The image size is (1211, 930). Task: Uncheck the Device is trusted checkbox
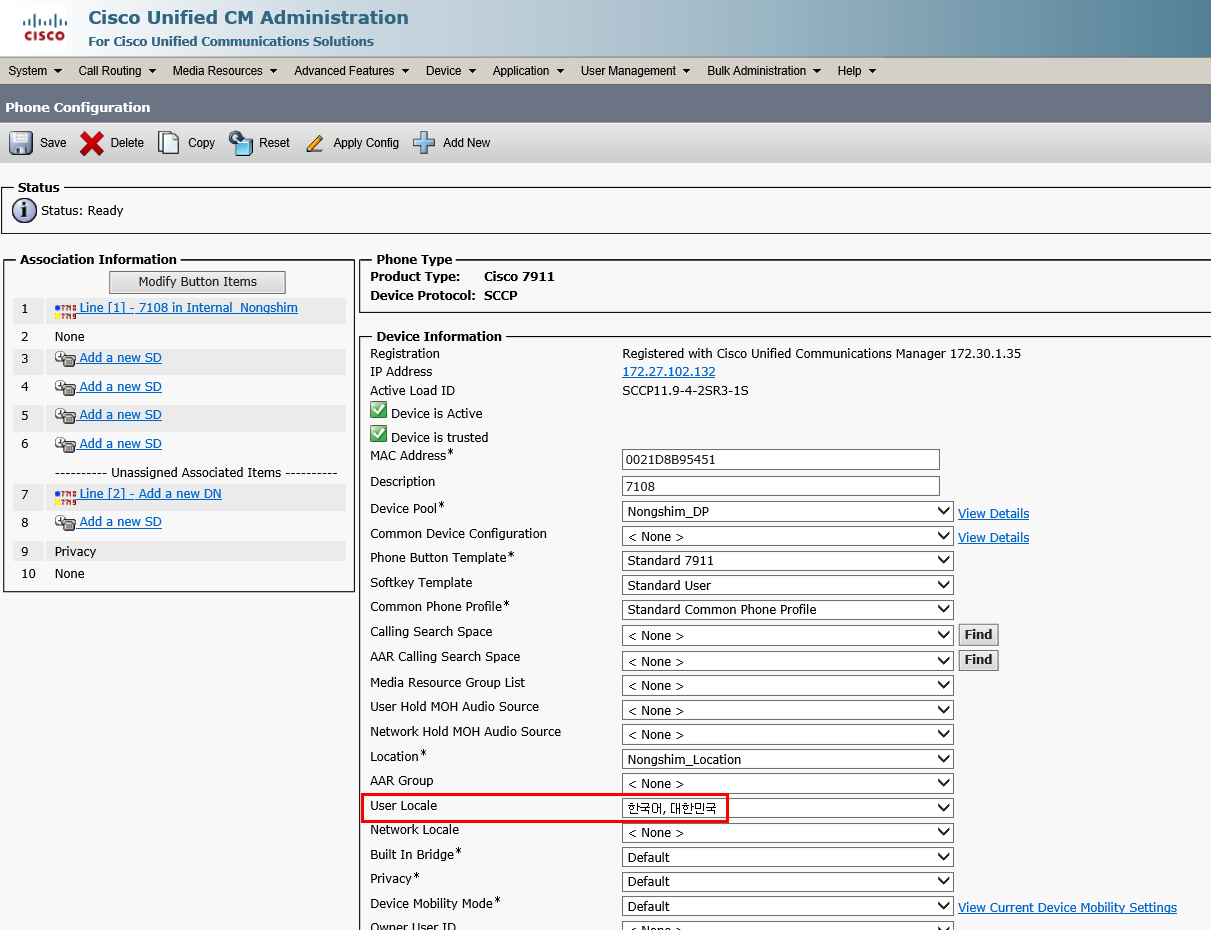pos(378,433)
